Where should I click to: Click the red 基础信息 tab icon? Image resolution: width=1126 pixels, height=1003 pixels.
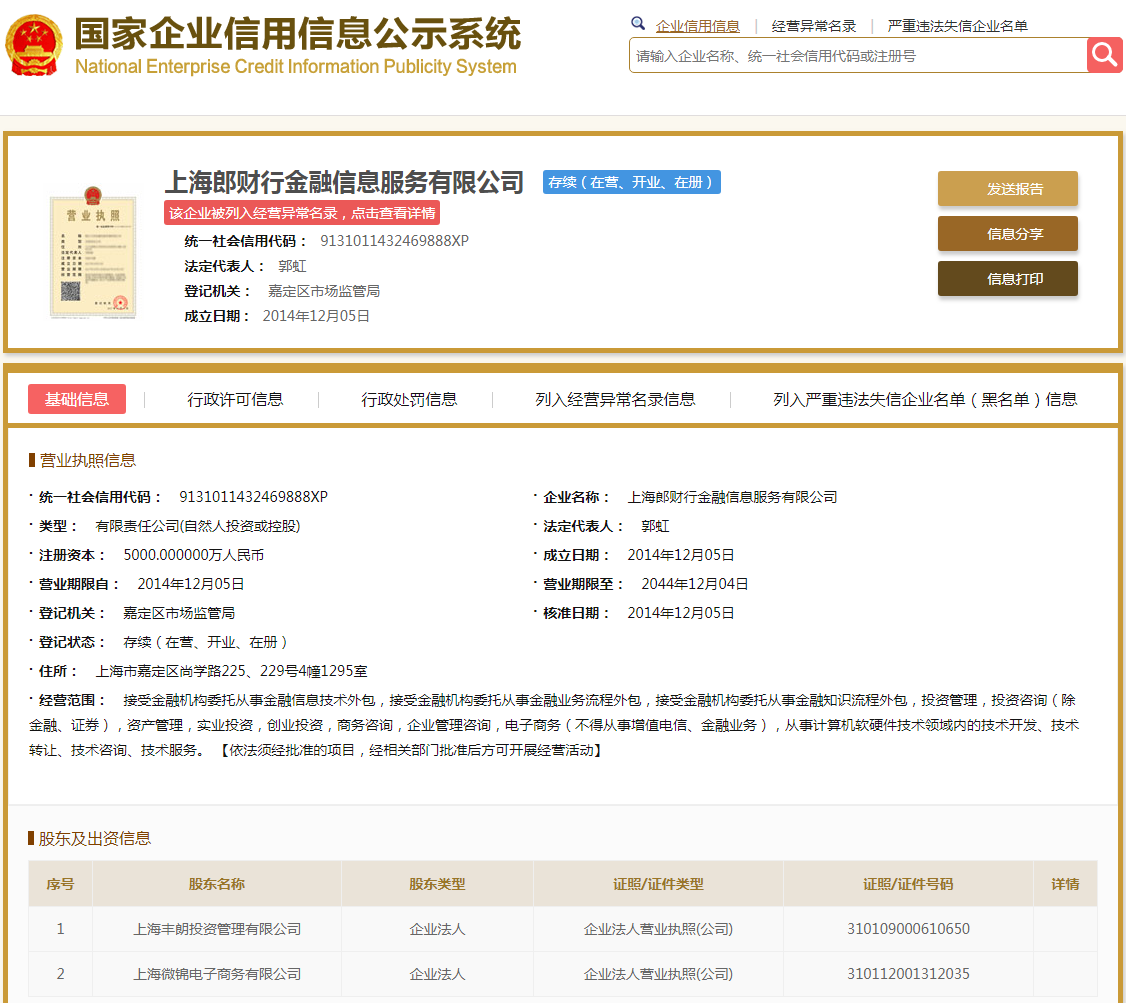point(76,398)
